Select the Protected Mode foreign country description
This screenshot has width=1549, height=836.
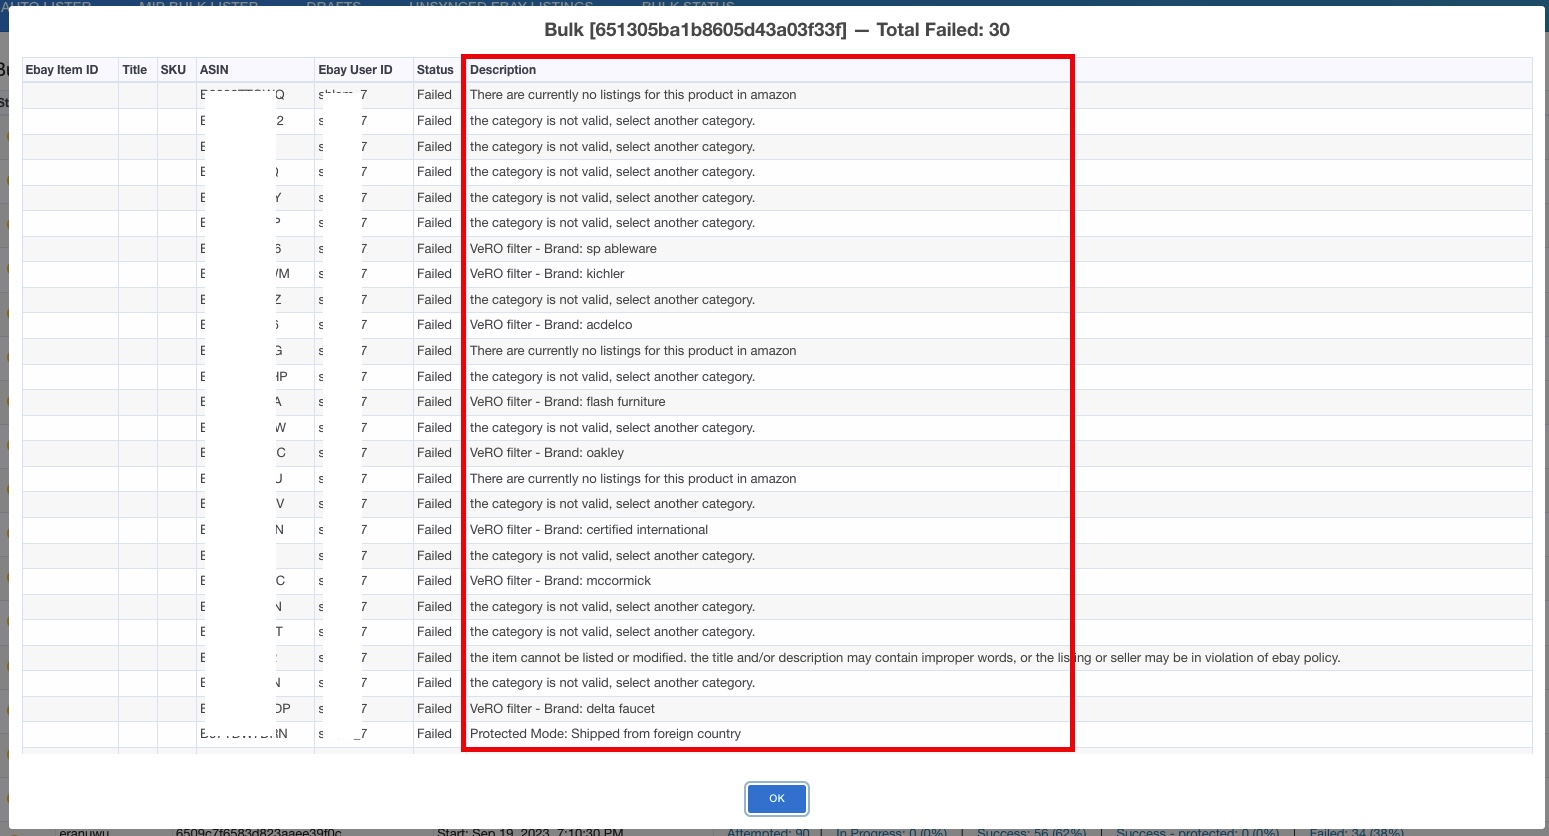(605, 734)
